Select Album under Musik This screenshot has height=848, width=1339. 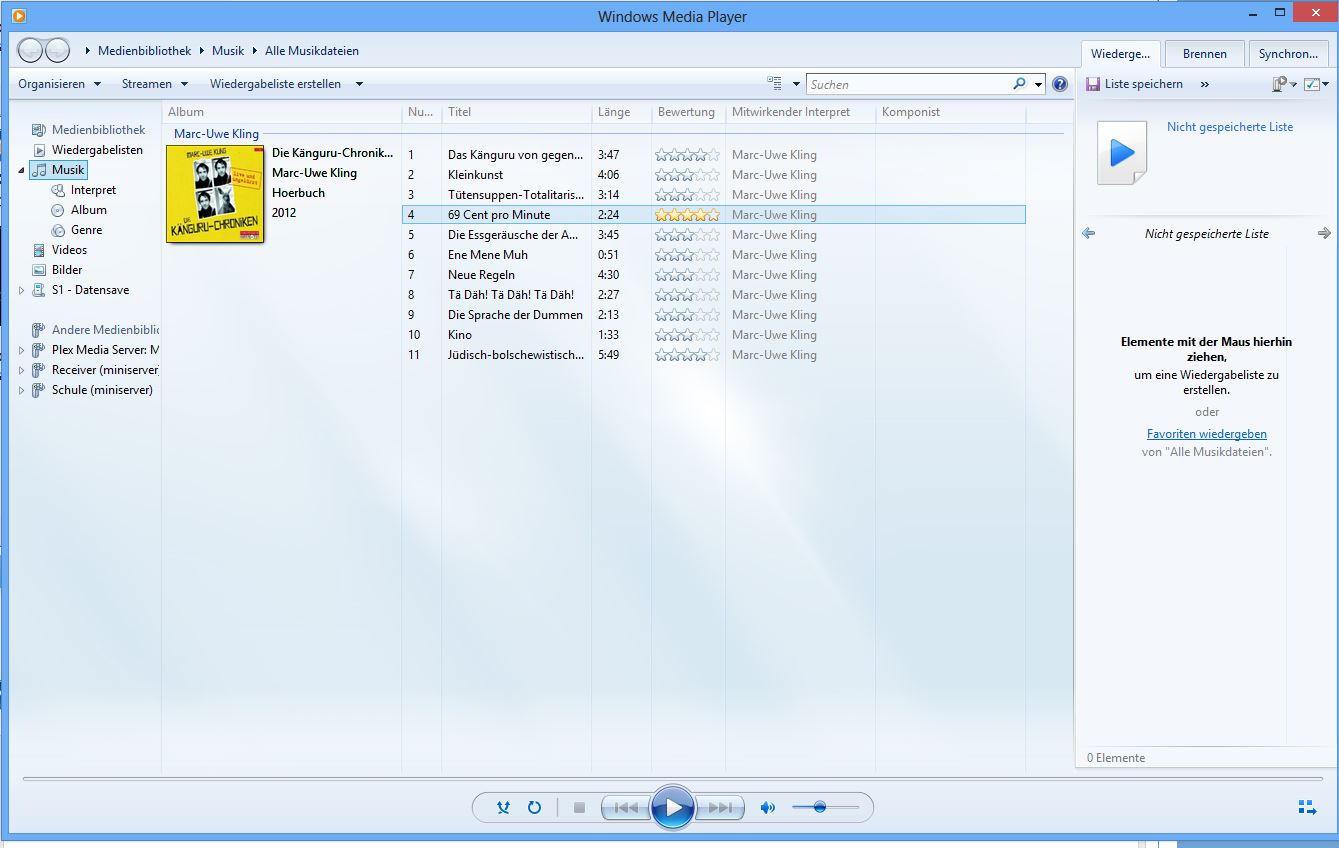click(x=88, y=210)
